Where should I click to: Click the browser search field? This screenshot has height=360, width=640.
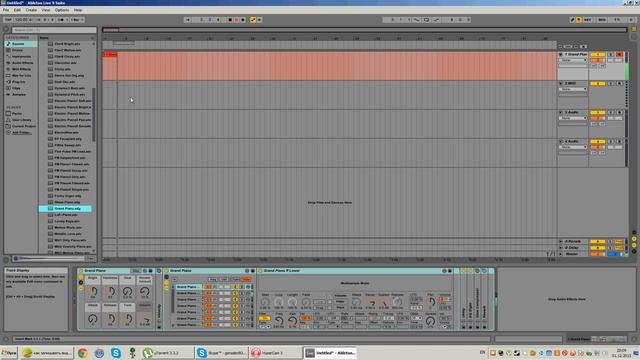click(x=54, y=30)
